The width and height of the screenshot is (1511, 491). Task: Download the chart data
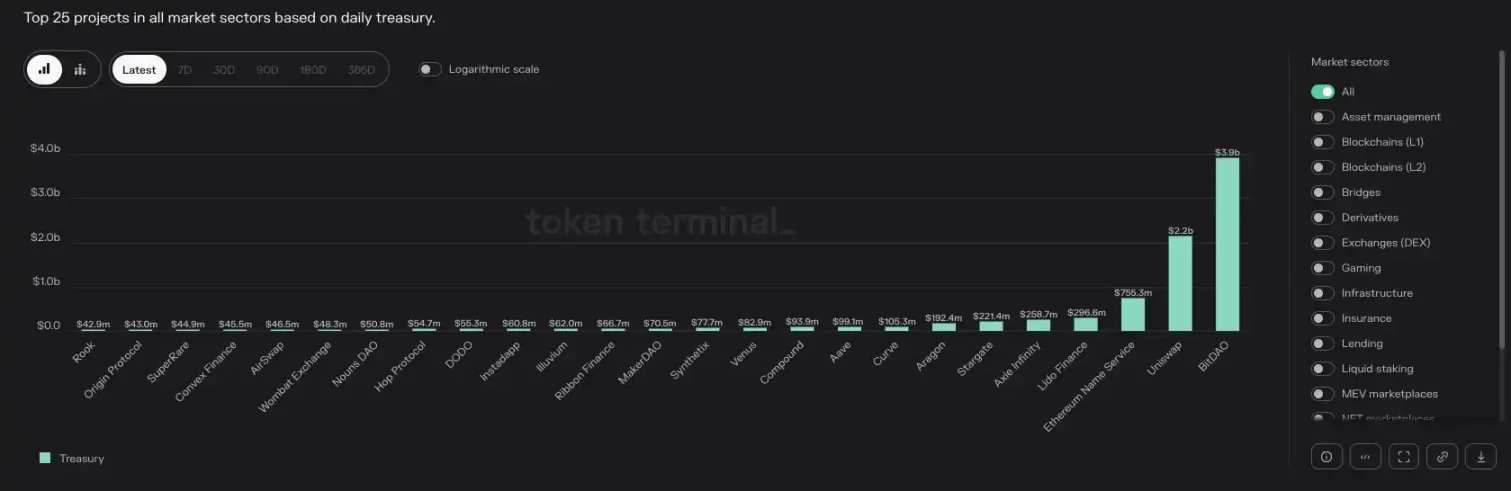tap(1481, 456)
